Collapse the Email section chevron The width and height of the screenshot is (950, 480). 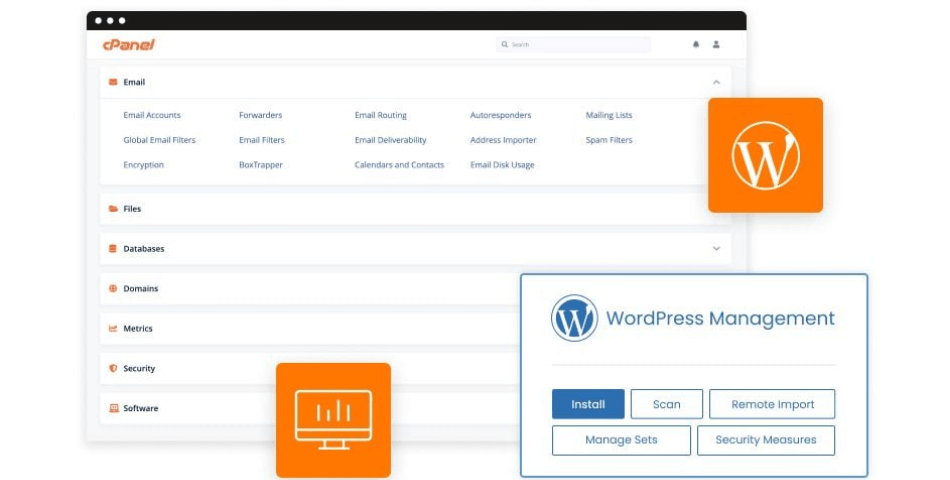point(716,82)
